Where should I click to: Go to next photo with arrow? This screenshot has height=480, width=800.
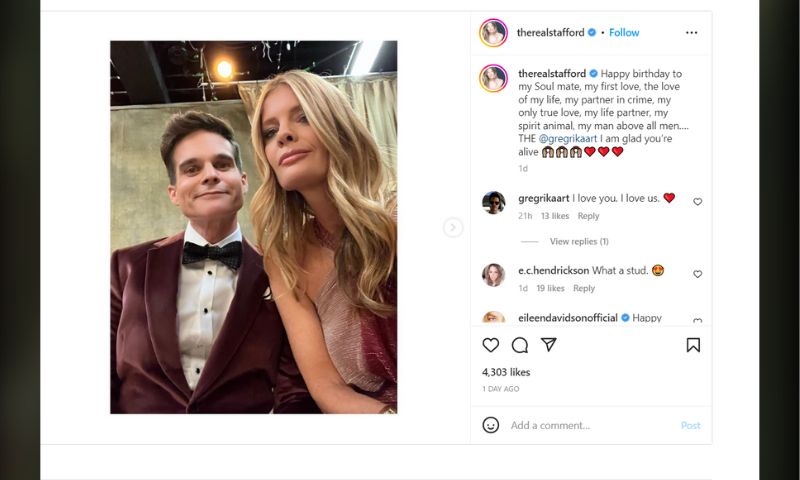pyautogui.click(x=453, y=228)
